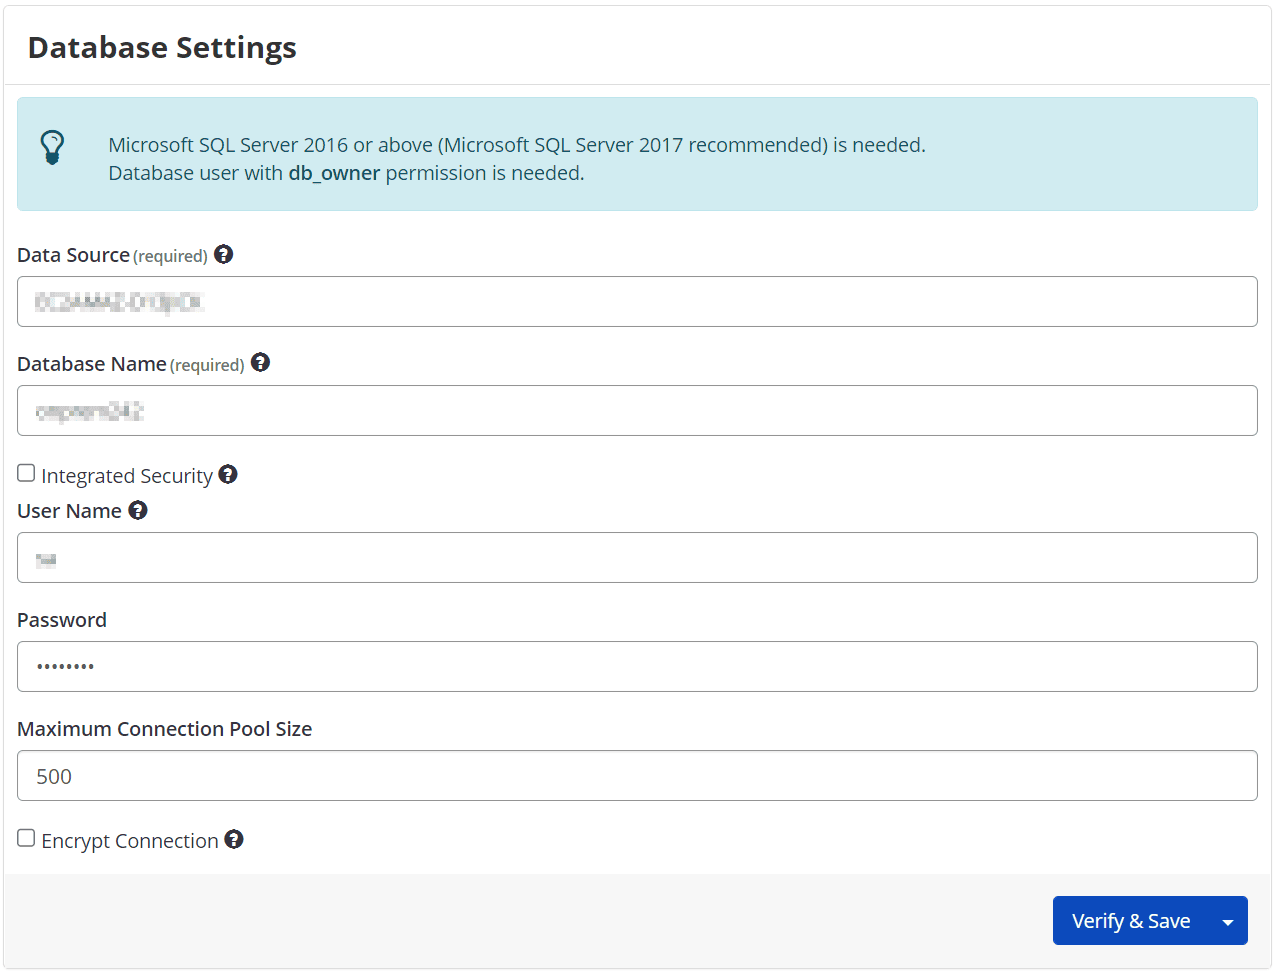This screenshot has width=1275, height=980.
Task: Open the Data Source help tooltip
Action: point(223,254)
